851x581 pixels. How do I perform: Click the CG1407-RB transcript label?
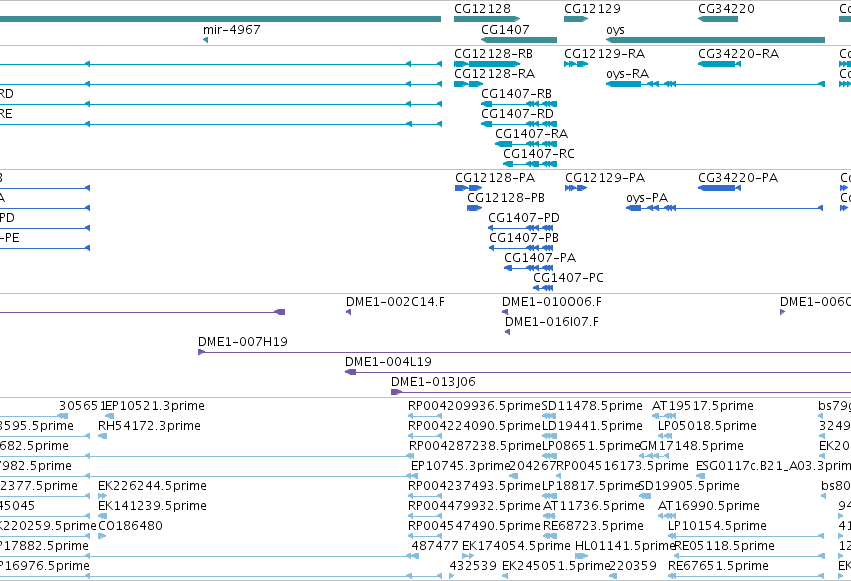517,94
